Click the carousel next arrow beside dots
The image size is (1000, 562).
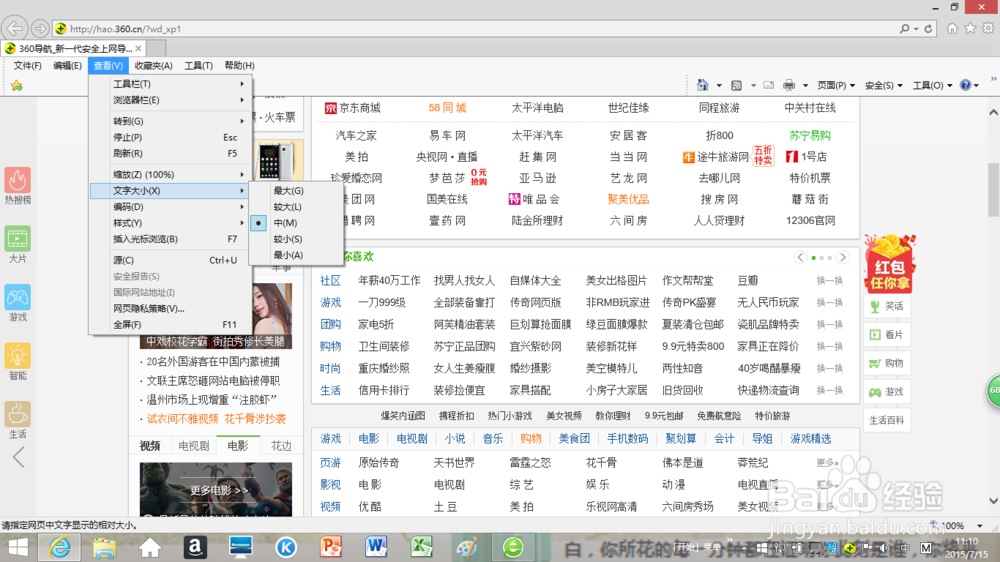pyautogui.click(x=842, y=257)
